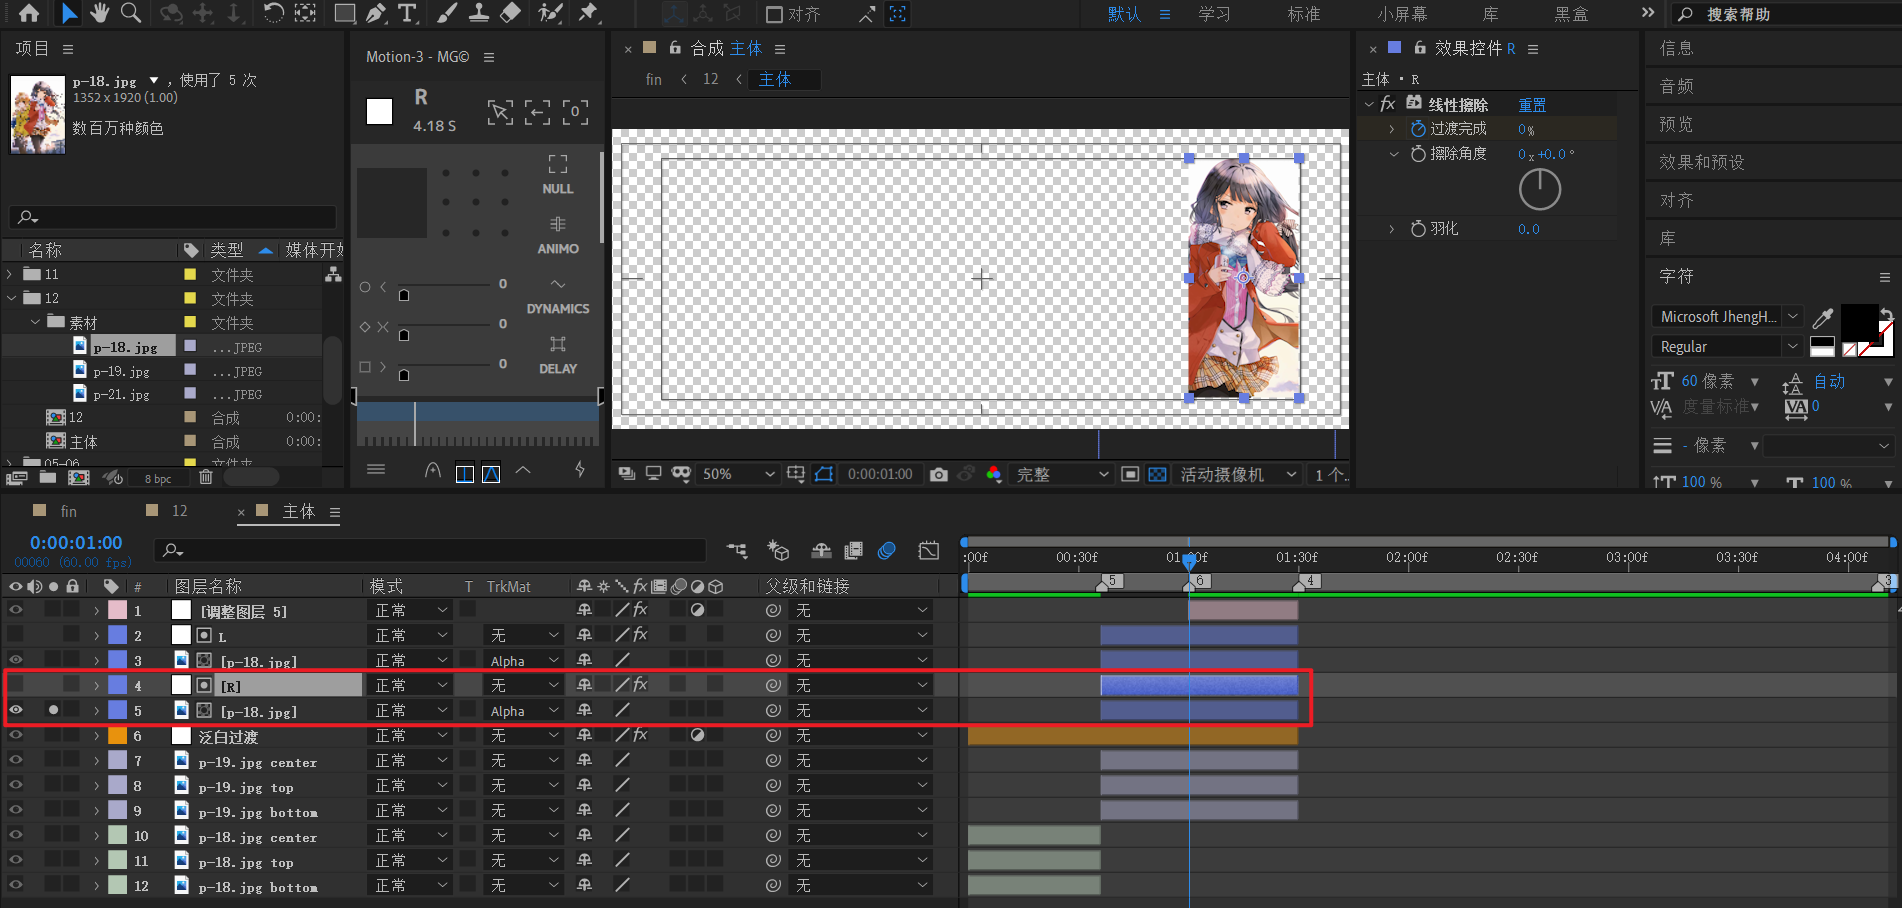This screenshot has width=1902, height=908.
Task: Open the fin timeline tab
Action: (68, 511)
